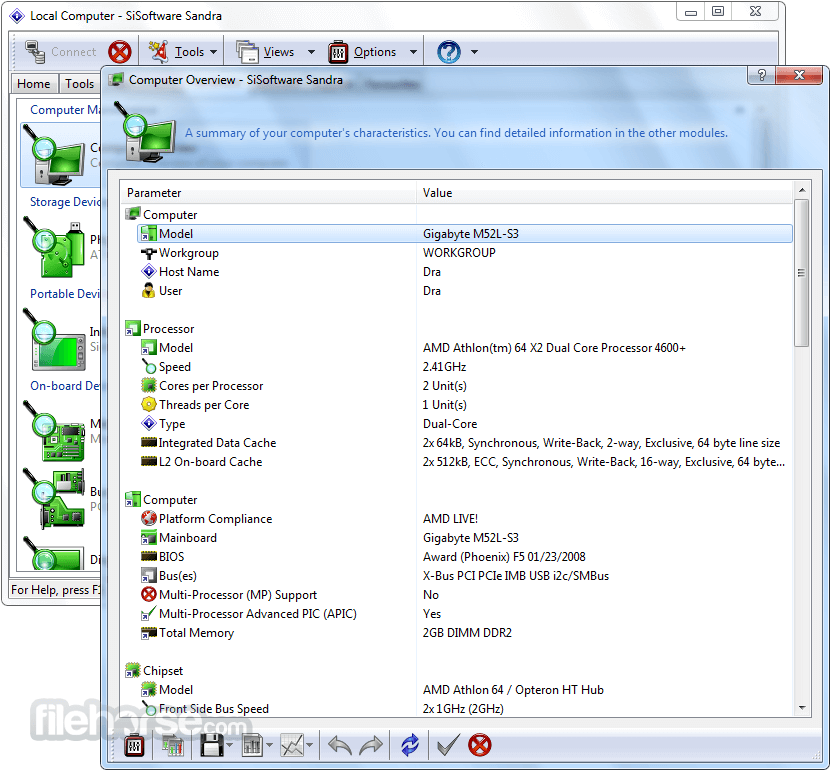The width and height of the screenshot is (831, 771).
Task: Open the bar chart dropdown arrow
Action: tap(269, 746)
